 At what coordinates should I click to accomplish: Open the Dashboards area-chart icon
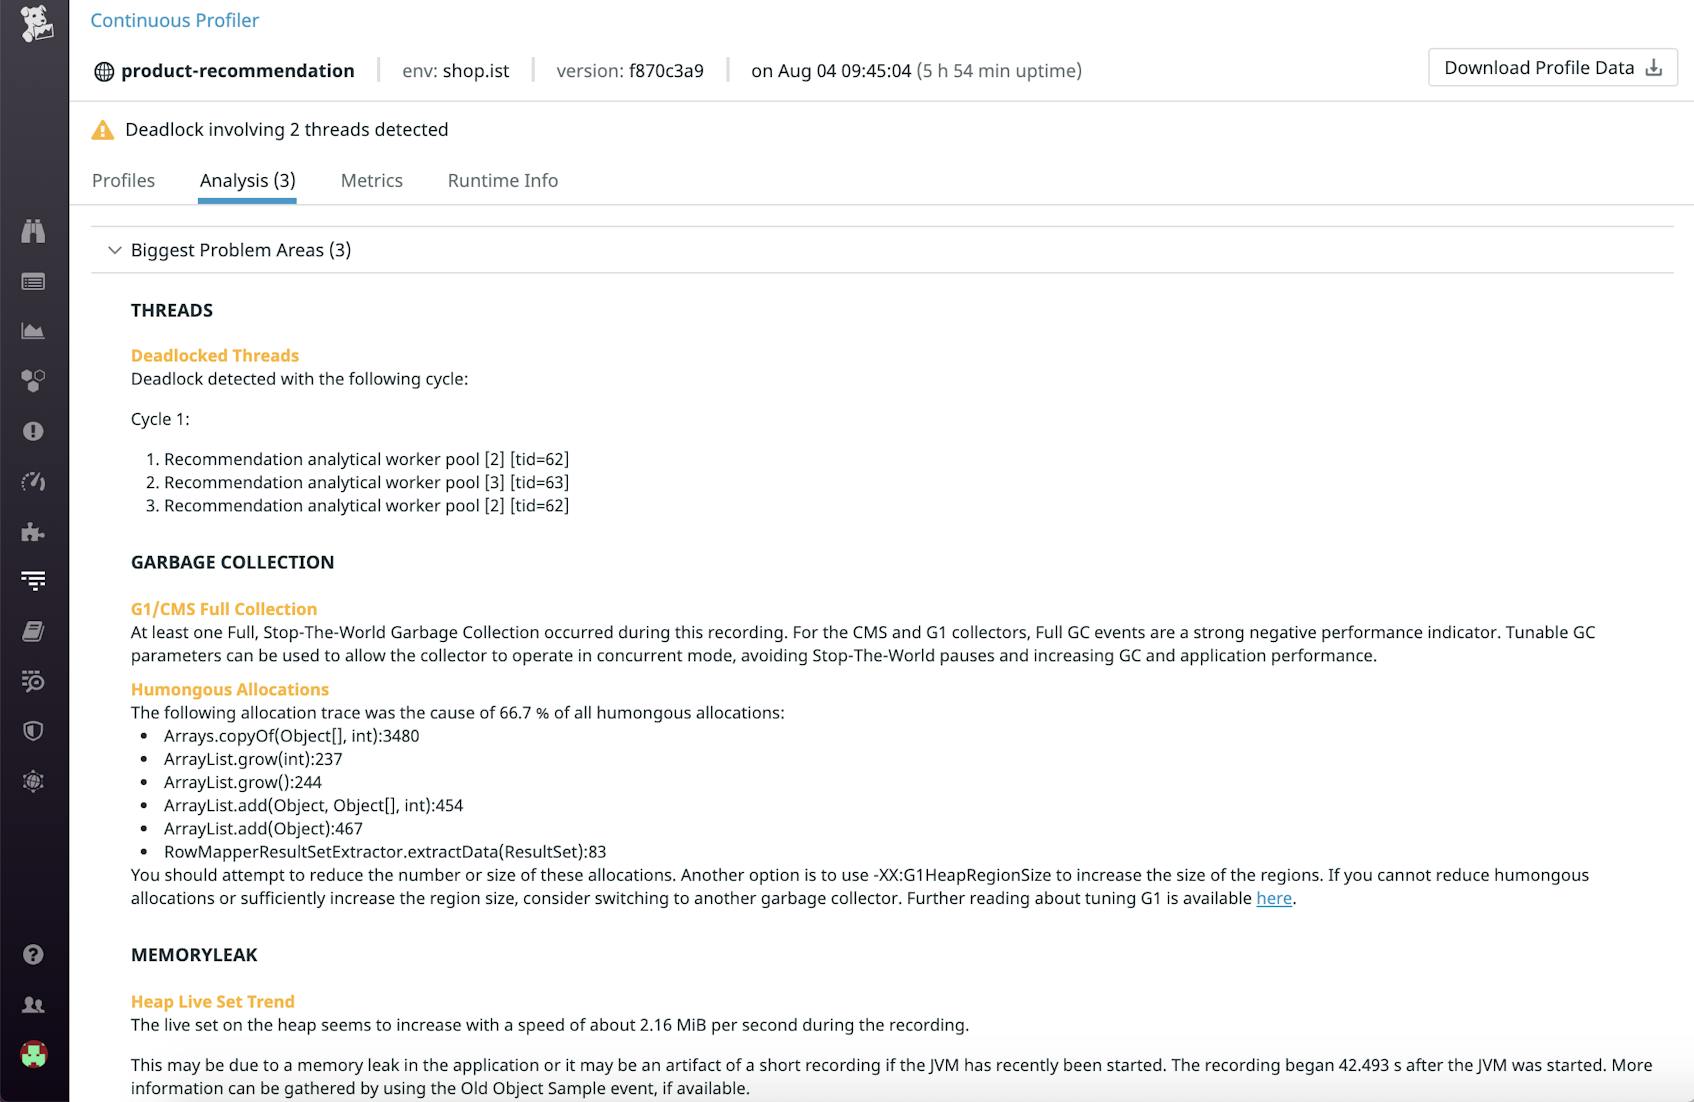pos(33,331)
